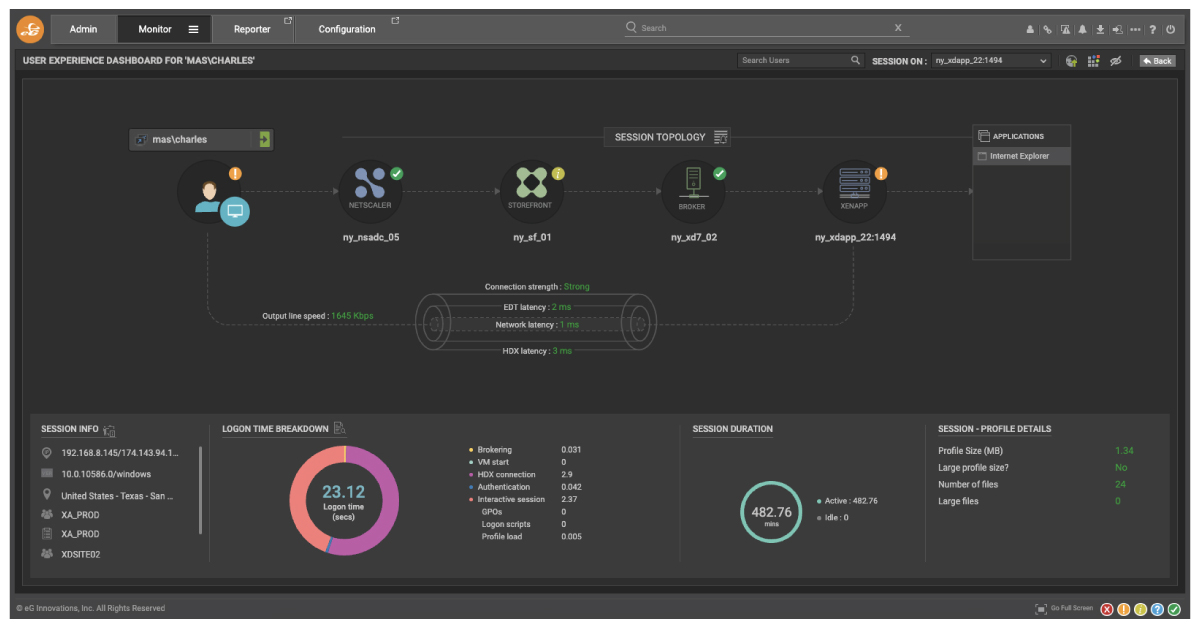Click the green check badge on NetScaler
Viewport: 1200px width, 628px height.
(397, 173)
